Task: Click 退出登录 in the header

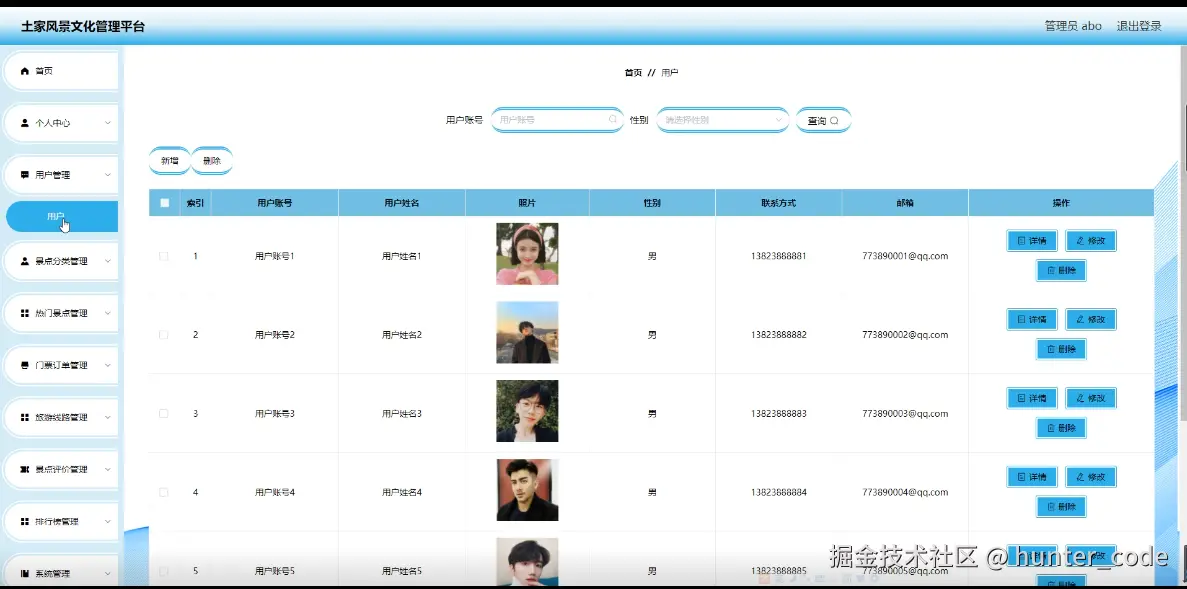Action: pyautogui.click(x=1139, y=26)
